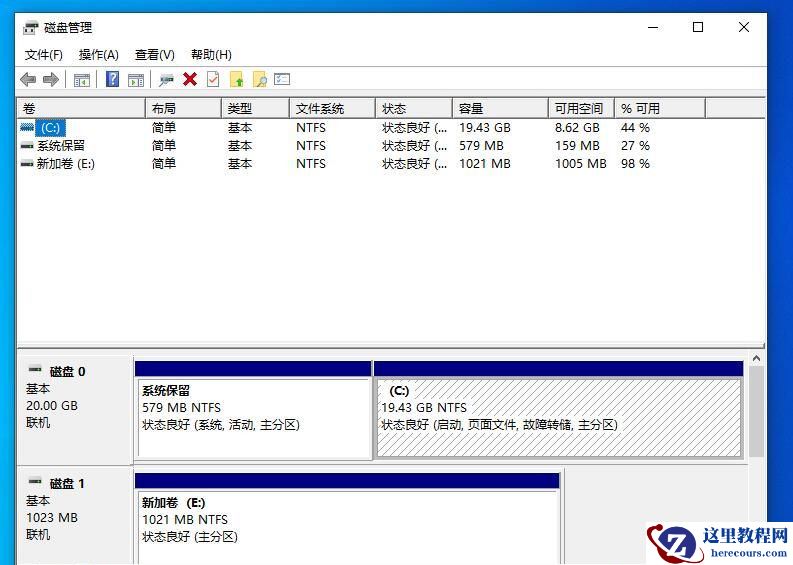Click the 44 % available cell
The image size is (793, 565).
tap(635, 127)
